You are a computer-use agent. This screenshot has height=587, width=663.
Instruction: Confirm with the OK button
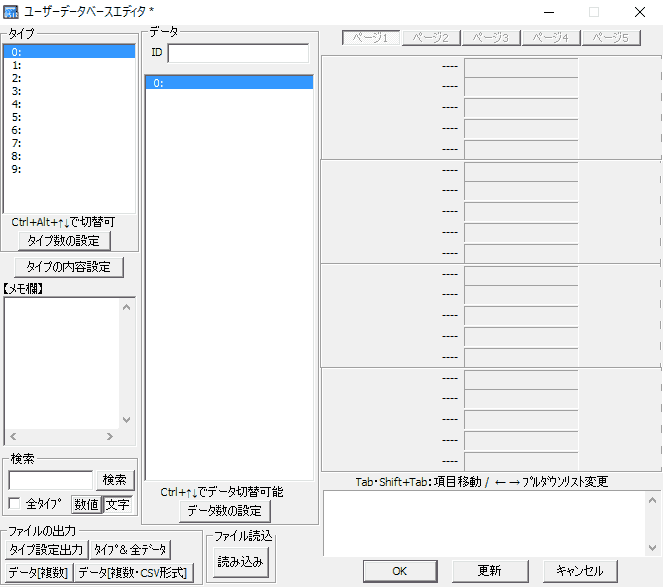[400, 571]
